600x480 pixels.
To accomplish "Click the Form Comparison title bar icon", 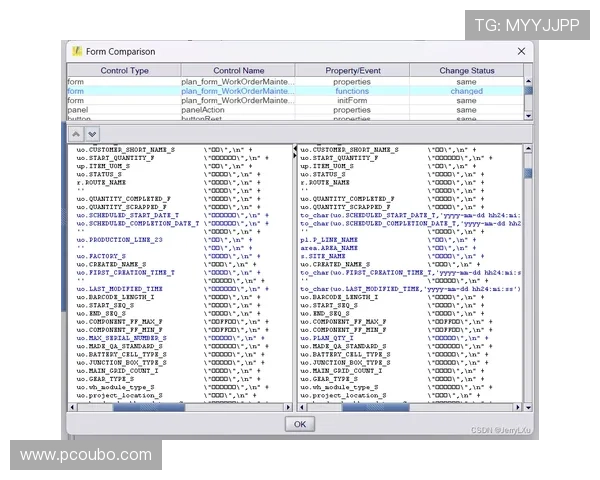I will point(77,51).
